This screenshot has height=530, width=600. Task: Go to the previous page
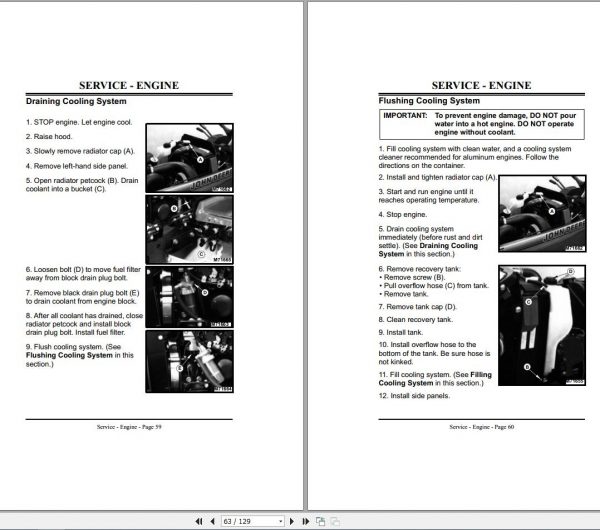coord(213,521)
